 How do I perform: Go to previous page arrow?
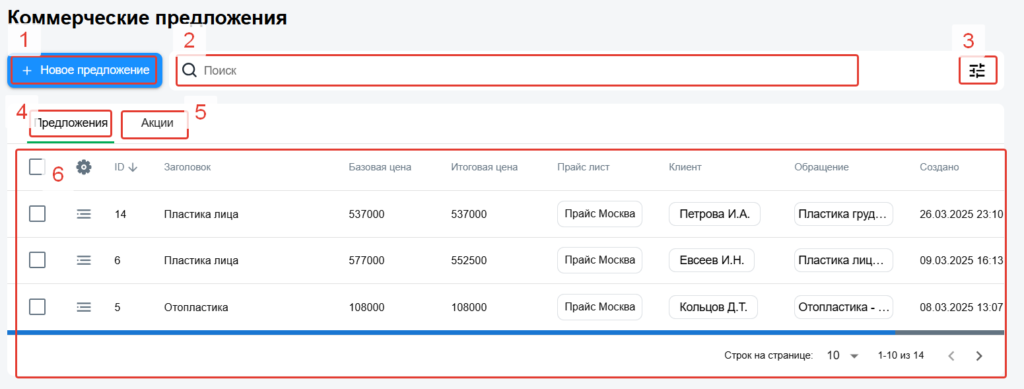(x=952, y=356)
